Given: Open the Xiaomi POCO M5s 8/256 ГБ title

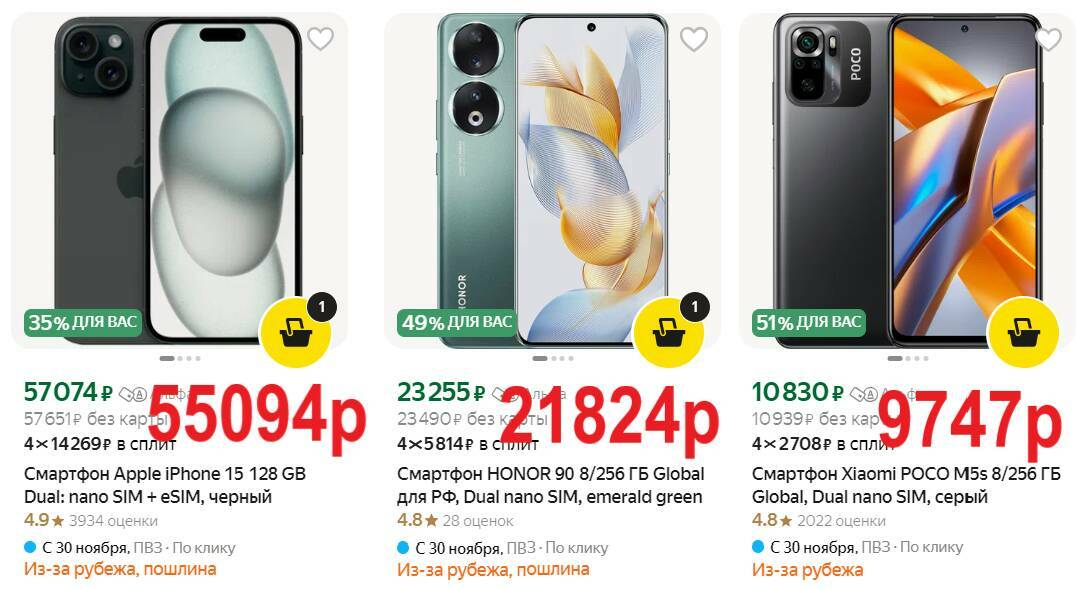Looking at the screenshot, I should (906, 485).
